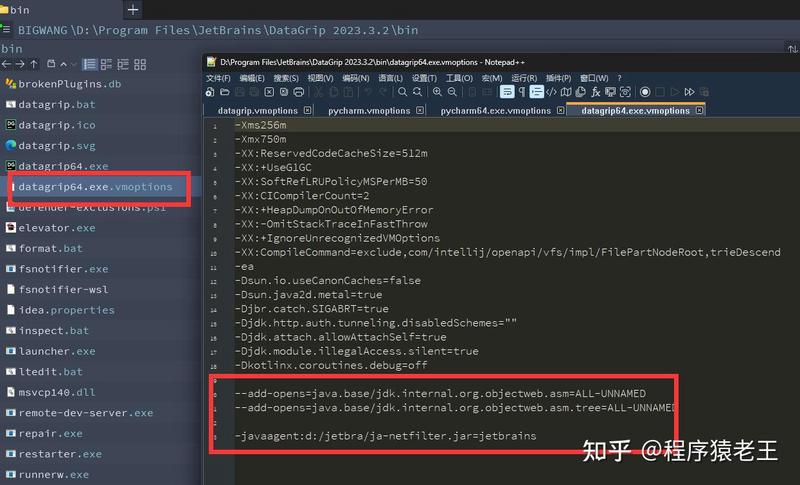800x485 pixels.
Task: Open the 语言(L) menu
Action: tap(390, 78)
